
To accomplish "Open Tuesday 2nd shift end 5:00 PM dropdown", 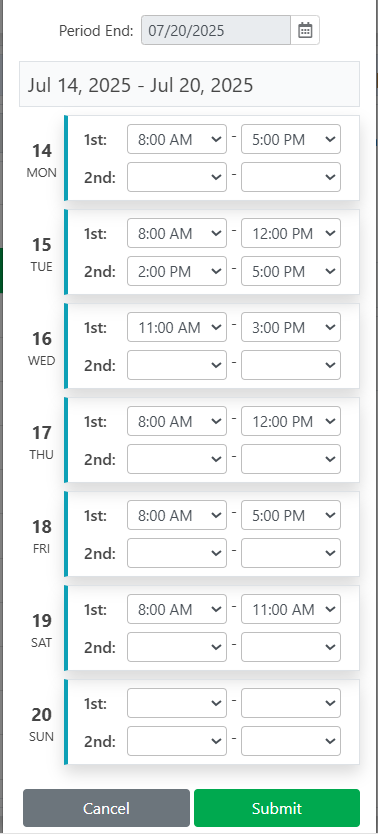I will click(291, 271).
